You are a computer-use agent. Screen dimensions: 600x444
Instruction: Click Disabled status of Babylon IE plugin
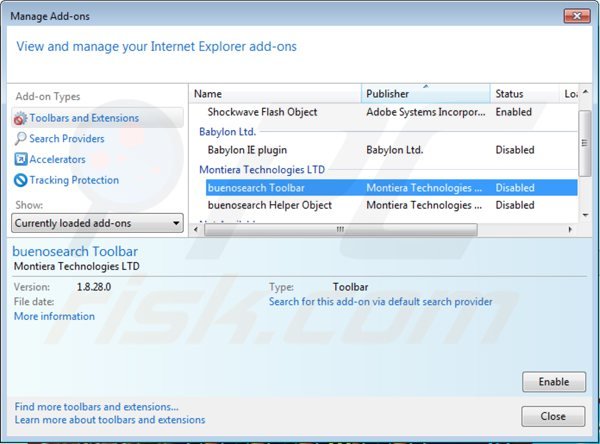click(515, 150)
